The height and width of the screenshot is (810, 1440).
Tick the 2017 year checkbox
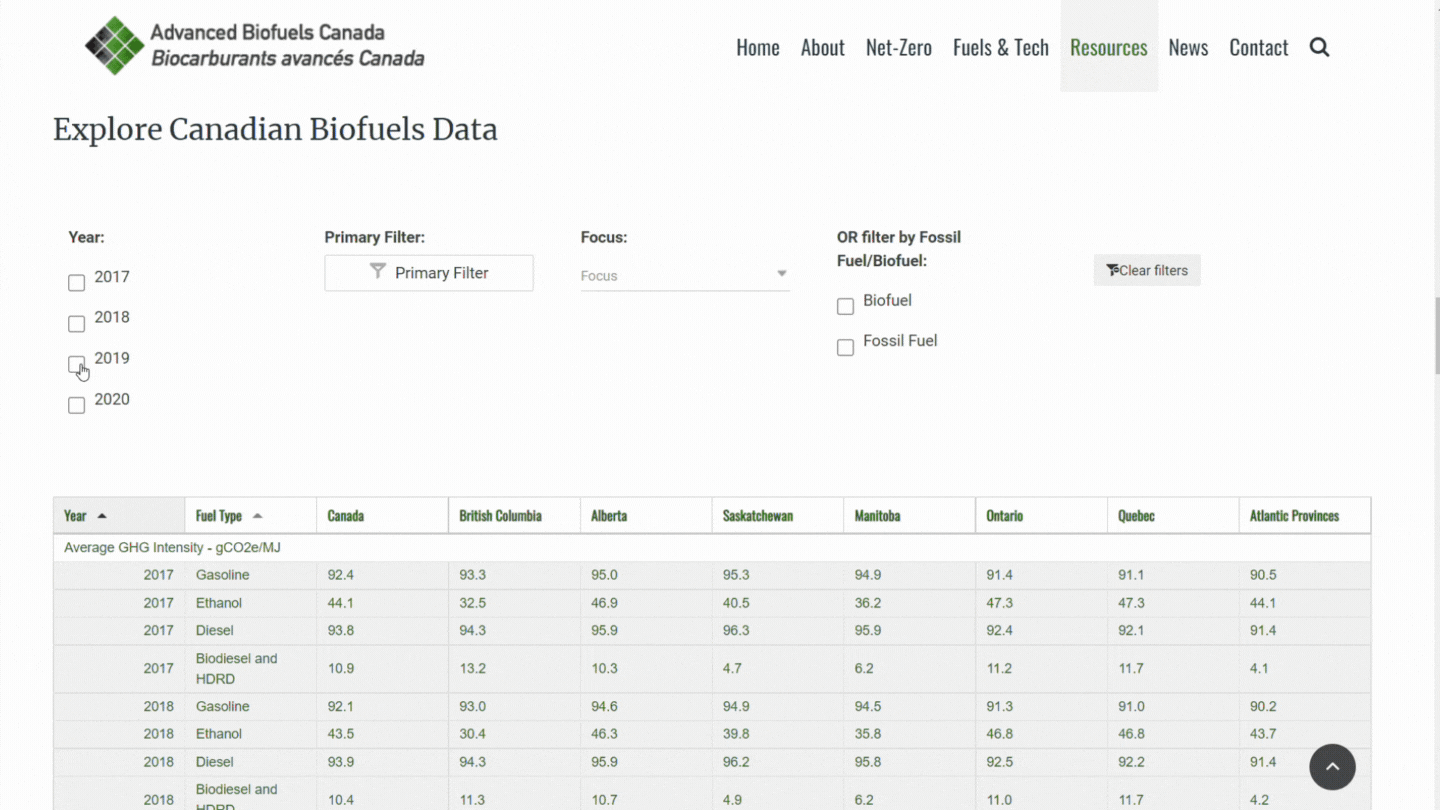(x=76, y=283)
